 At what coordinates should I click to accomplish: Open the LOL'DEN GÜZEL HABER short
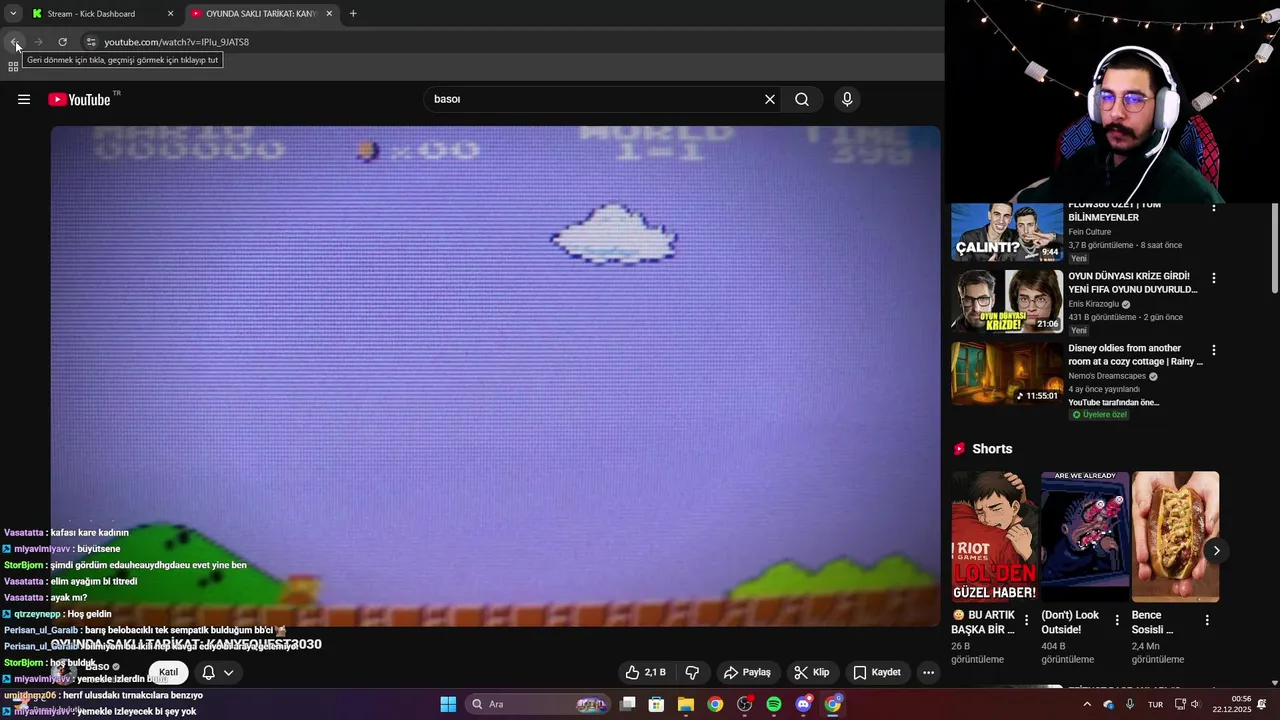click(994, 537)
